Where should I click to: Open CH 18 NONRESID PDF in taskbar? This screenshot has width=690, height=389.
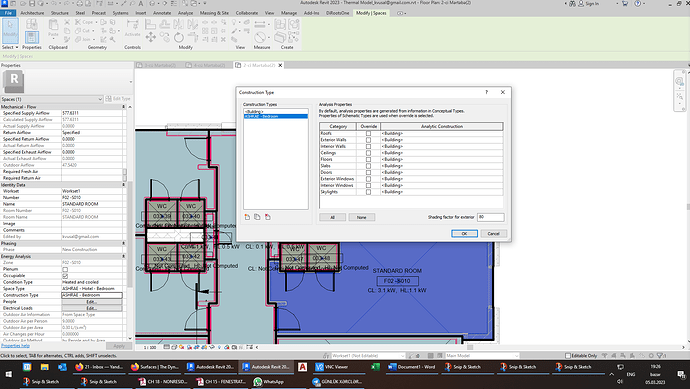(x=164, y=382)
